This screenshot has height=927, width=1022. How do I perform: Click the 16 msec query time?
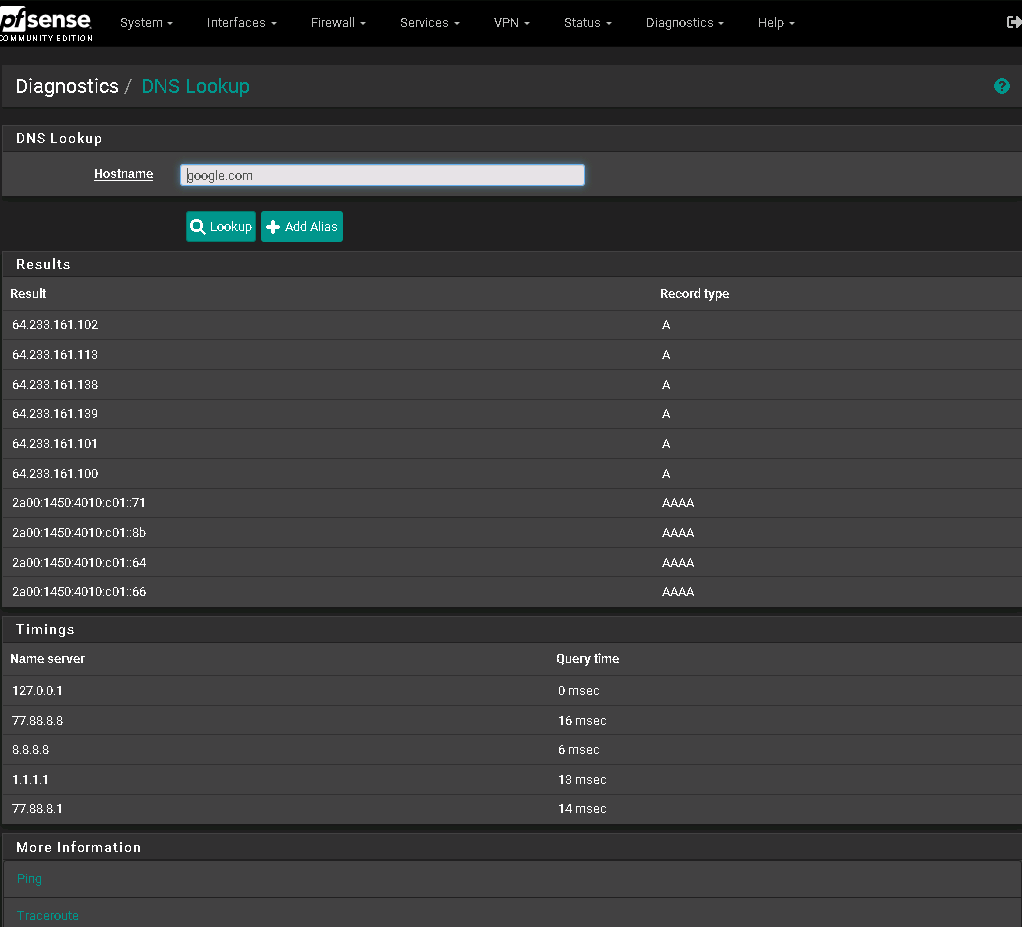(582, 720)
